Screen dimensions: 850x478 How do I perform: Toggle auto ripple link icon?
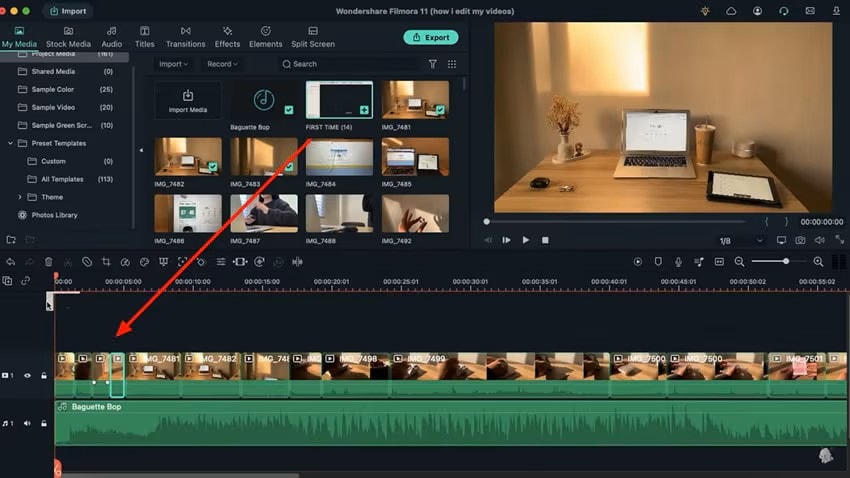click(25, 281)
